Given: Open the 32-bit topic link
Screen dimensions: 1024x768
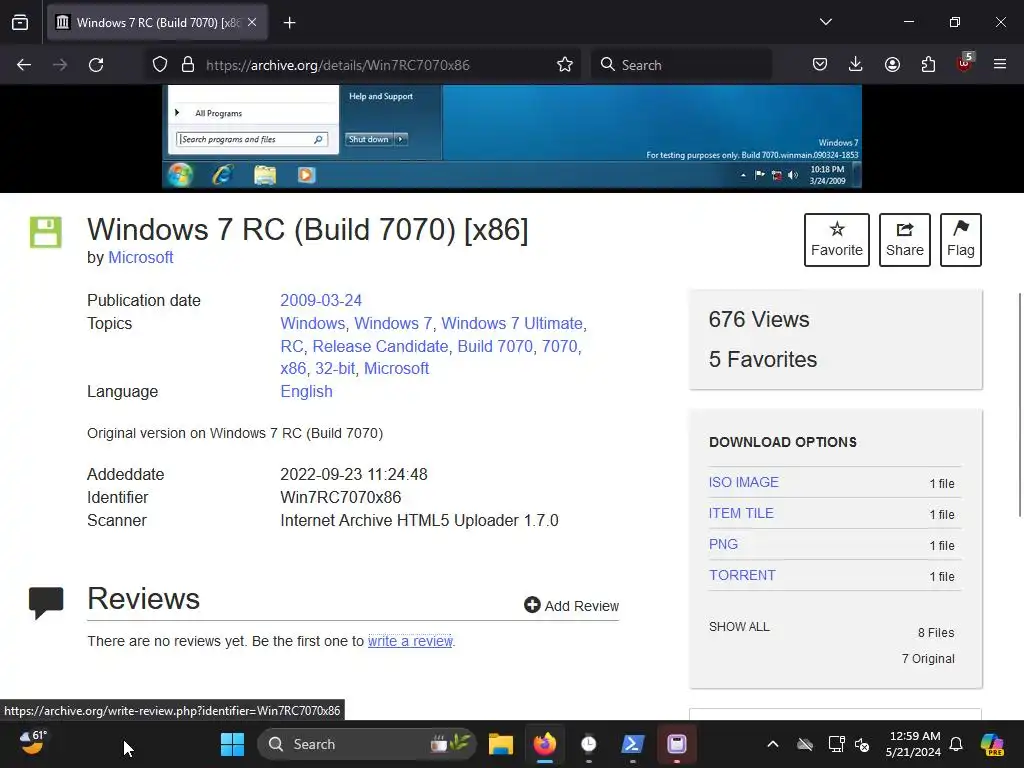Looking at the screenshot, I should pyautogui.click(x=335, y=368).
